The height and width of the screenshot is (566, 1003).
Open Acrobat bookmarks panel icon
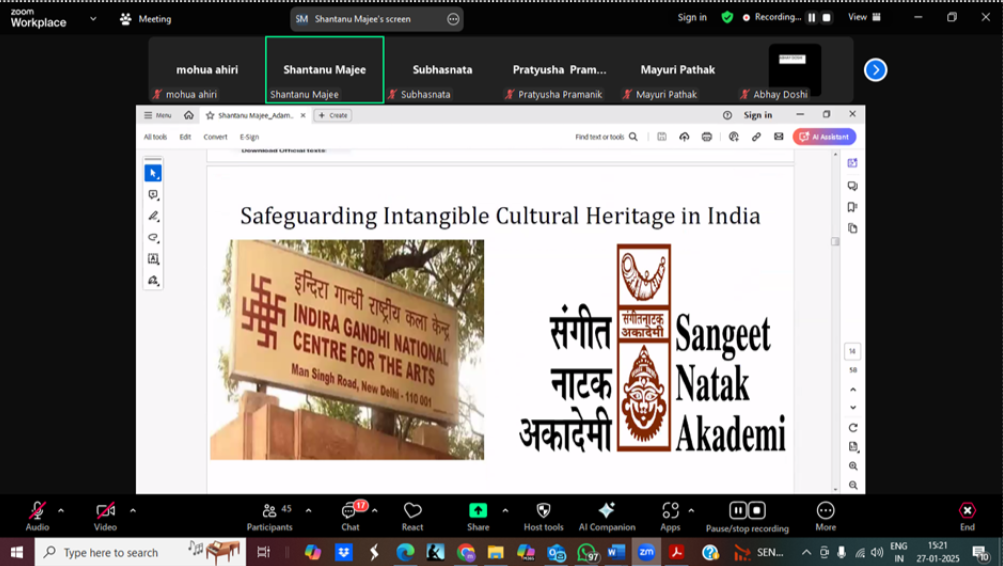coord(853,207)
